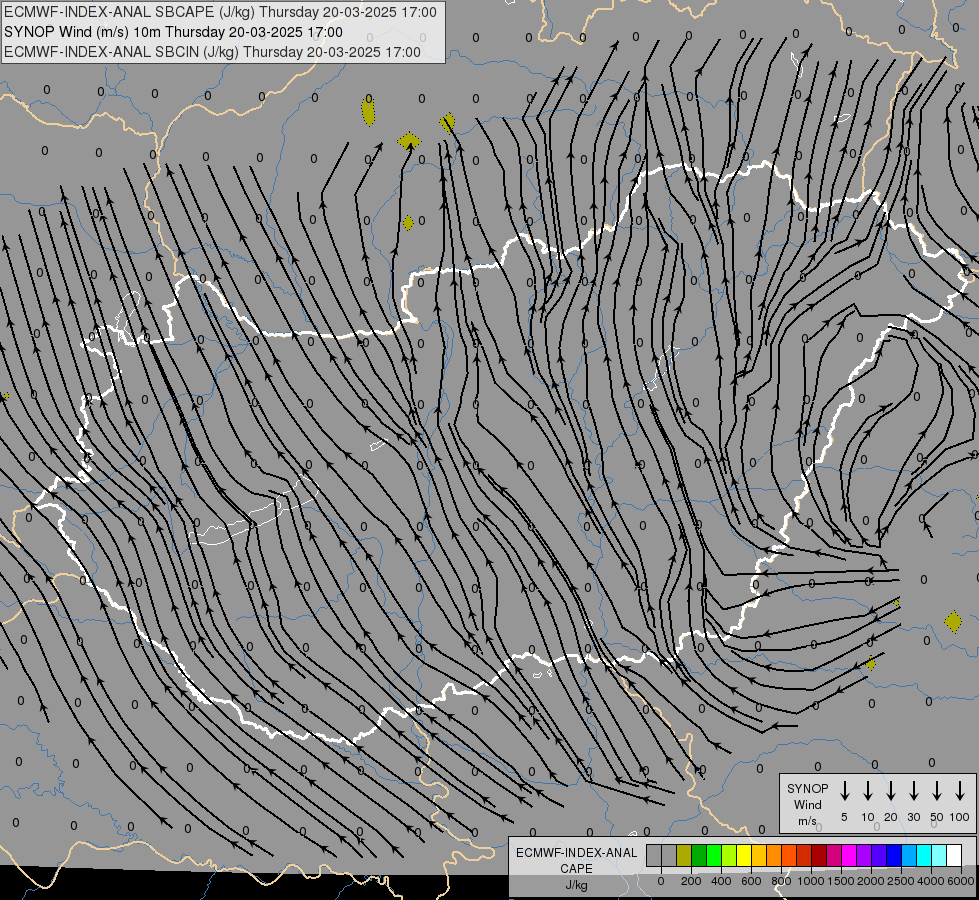
Task: Click the wind arrow above the 20 label
Action: tap(890, 791)
